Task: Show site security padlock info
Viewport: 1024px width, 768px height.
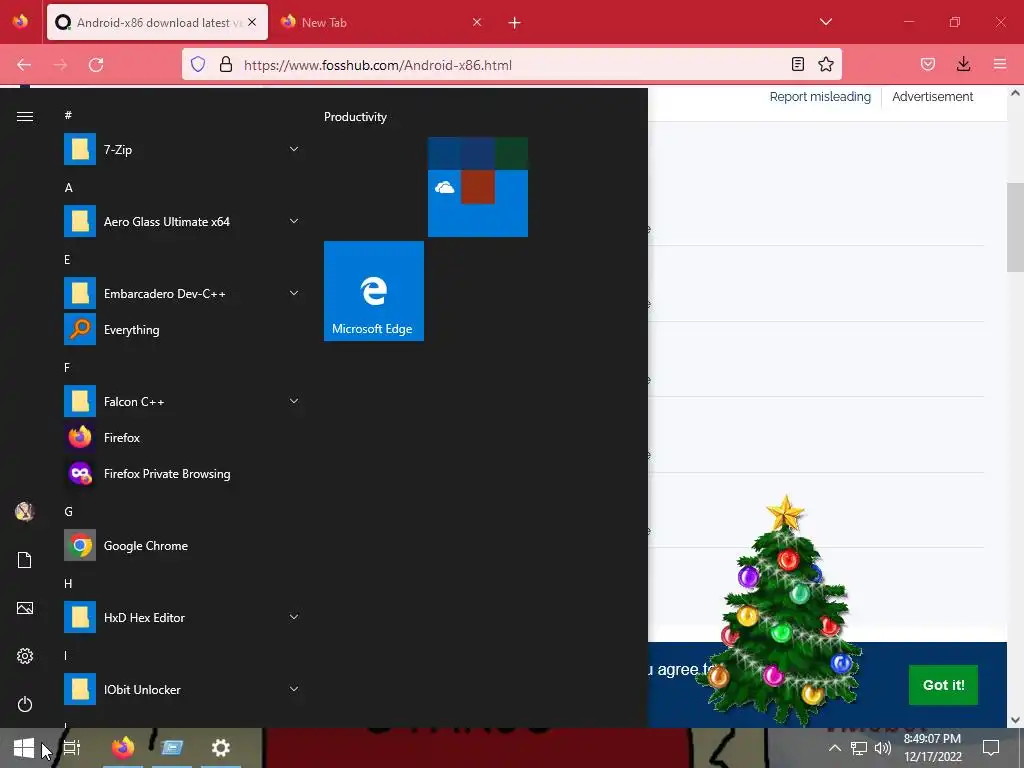Action: point(226,64)
